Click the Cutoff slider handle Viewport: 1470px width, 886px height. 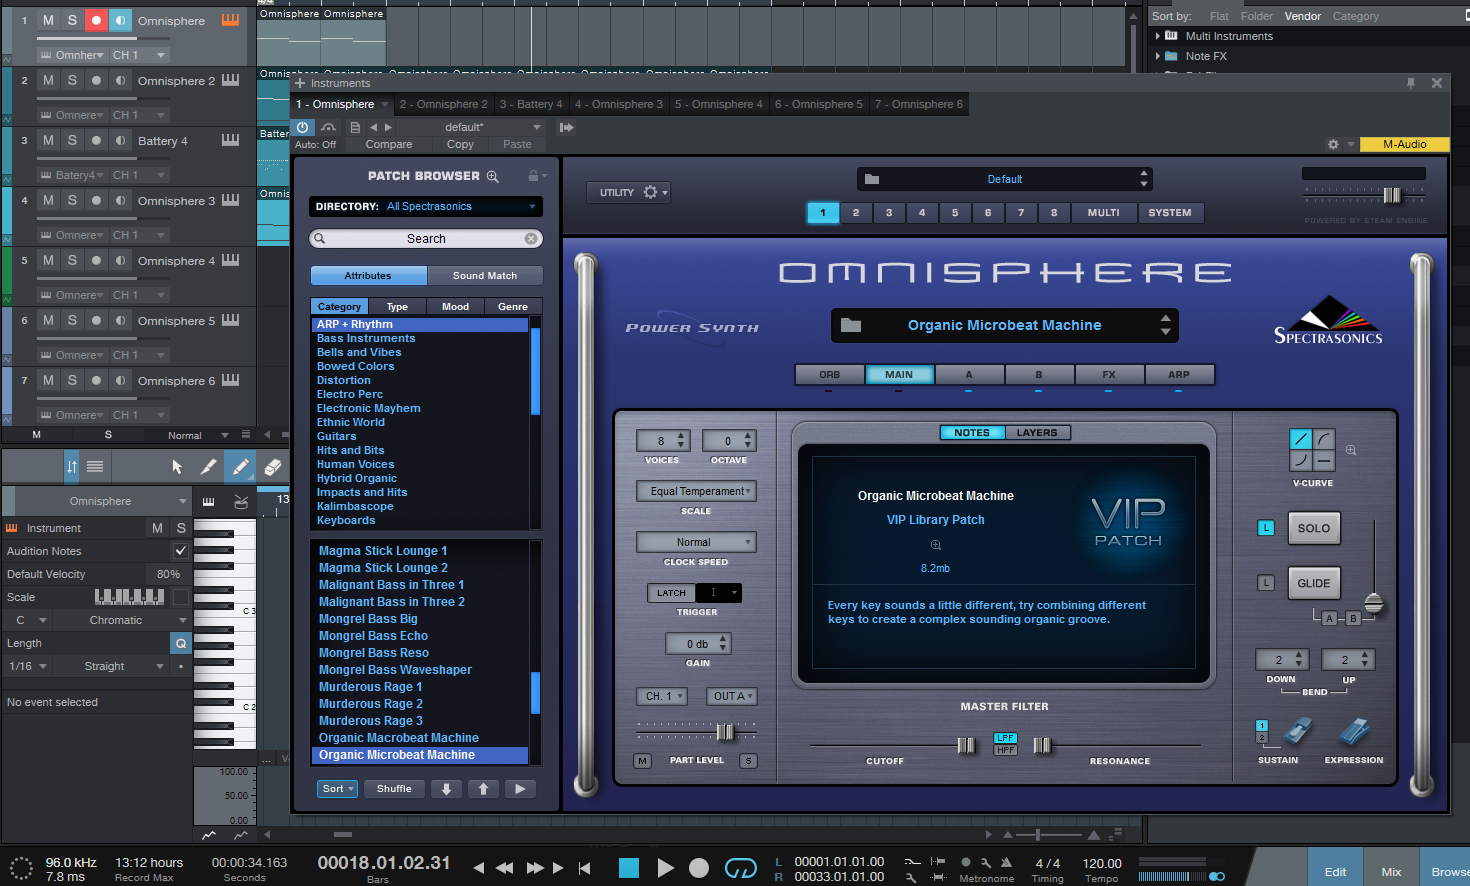coord(966,745)
